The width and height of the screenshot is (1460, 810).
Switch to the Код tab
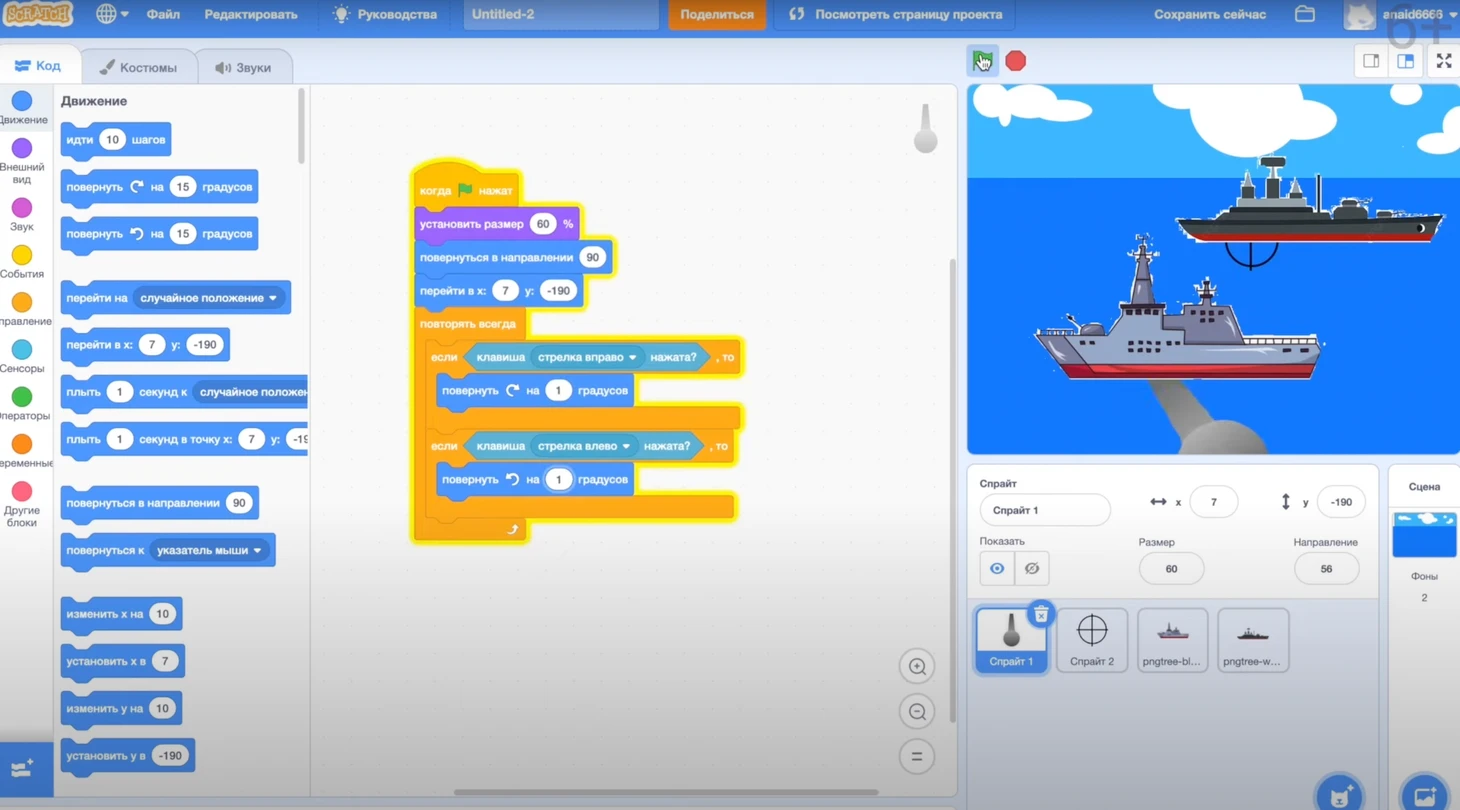(37, 66)
